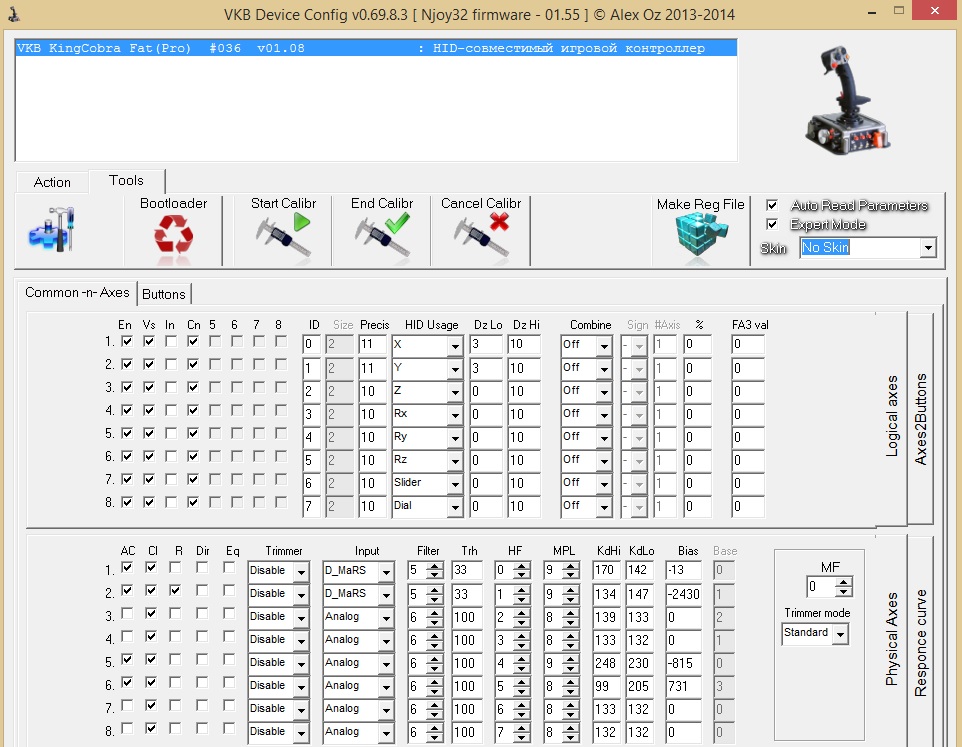Open Input dropdown for physical axis 2
962x747 pixels.
386,594
